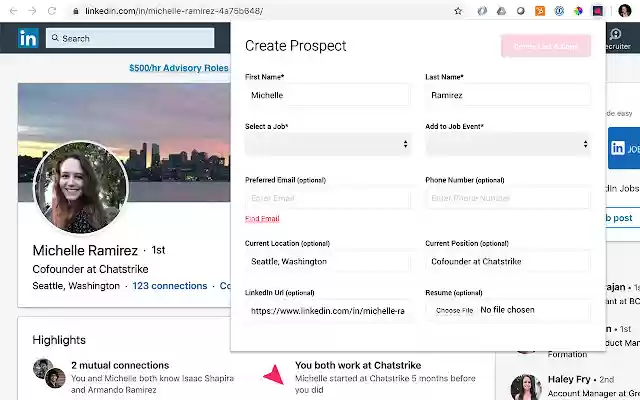Click the Current Location field
The image size is (640, 400).
click(x=328, y=262)
